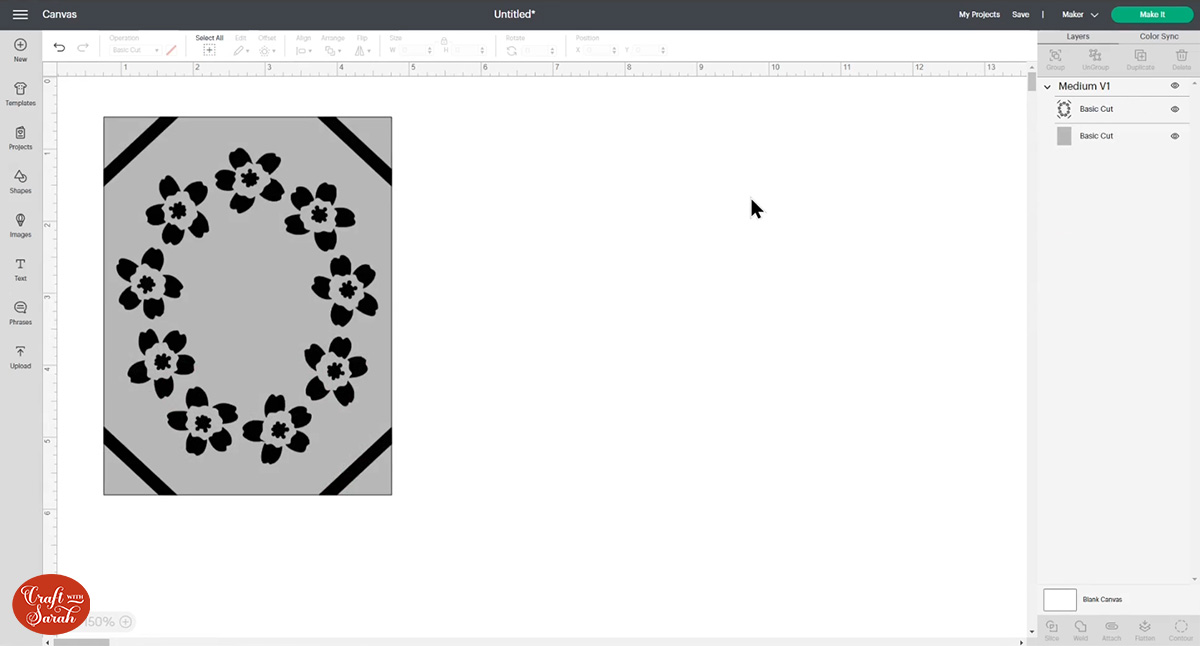Viewport: 1200px width, 646px height.
Task: Collapse the Medium V1 group
Action: click(1047, 86)
